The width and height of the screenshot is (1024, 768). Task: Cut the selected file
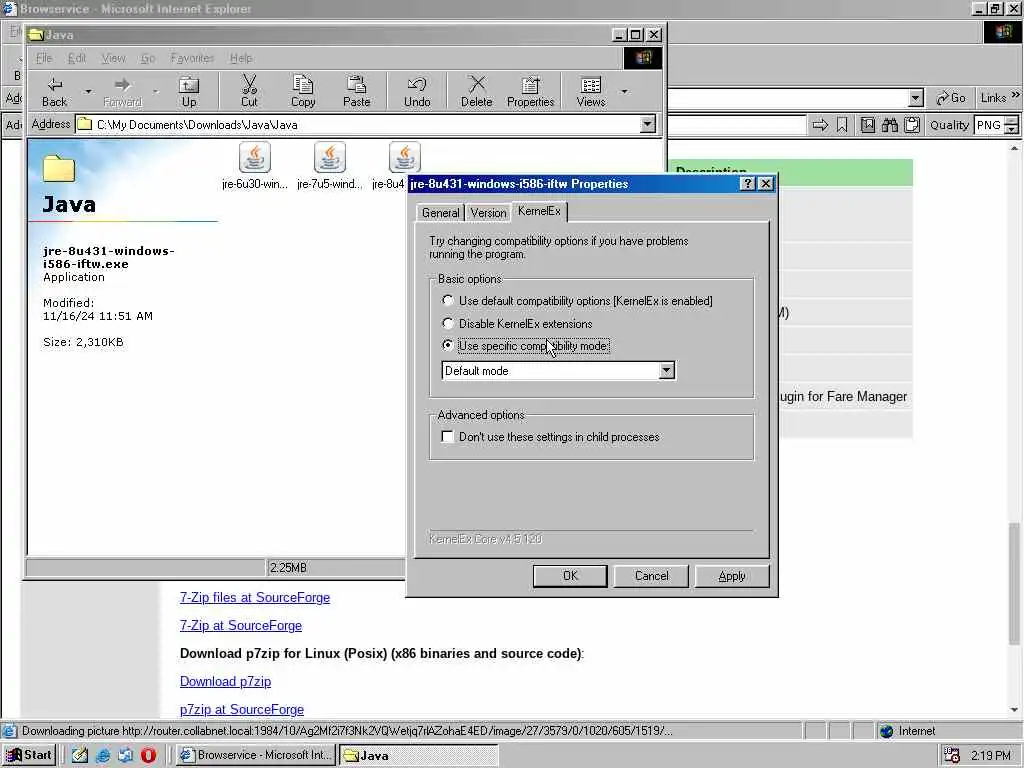(249, 91)
